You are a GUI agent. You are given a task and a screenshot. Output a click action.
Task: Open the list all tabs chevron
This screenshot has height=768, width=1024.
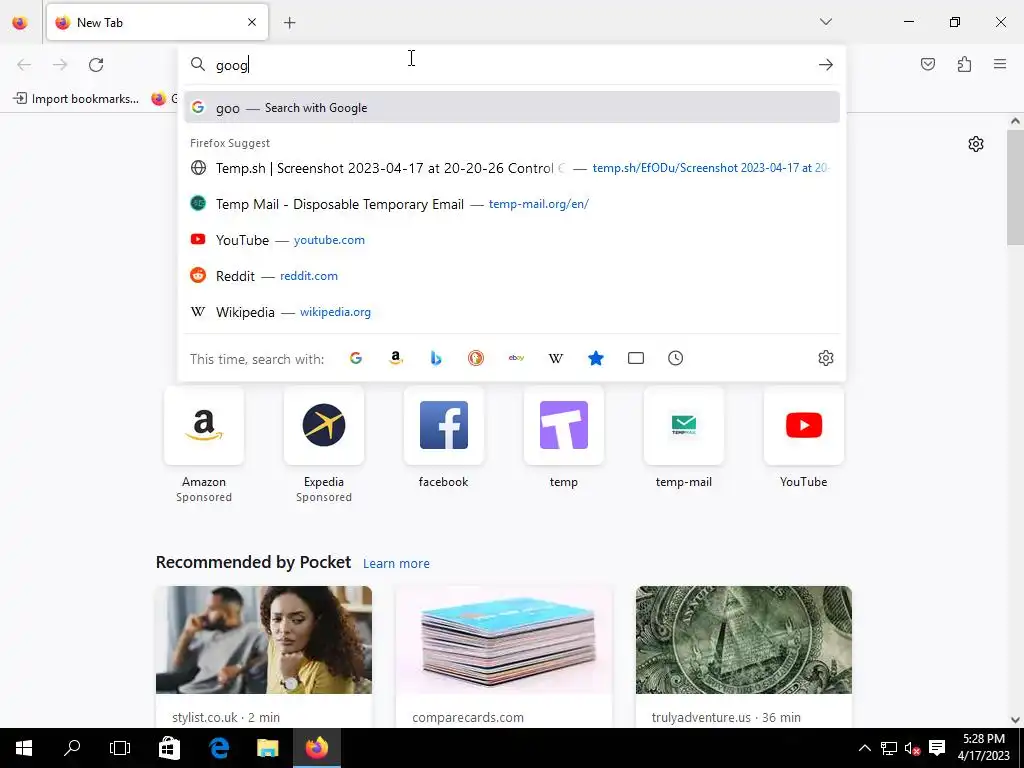[x=825, y=22]
